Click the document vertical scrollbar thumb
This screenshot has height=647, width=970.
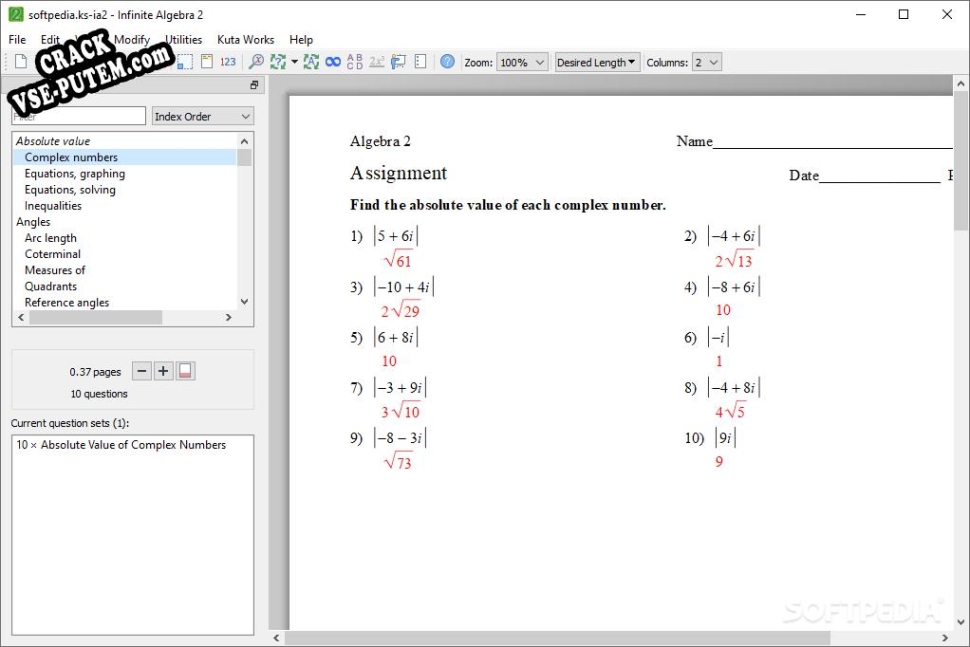[x=961, y=161]
